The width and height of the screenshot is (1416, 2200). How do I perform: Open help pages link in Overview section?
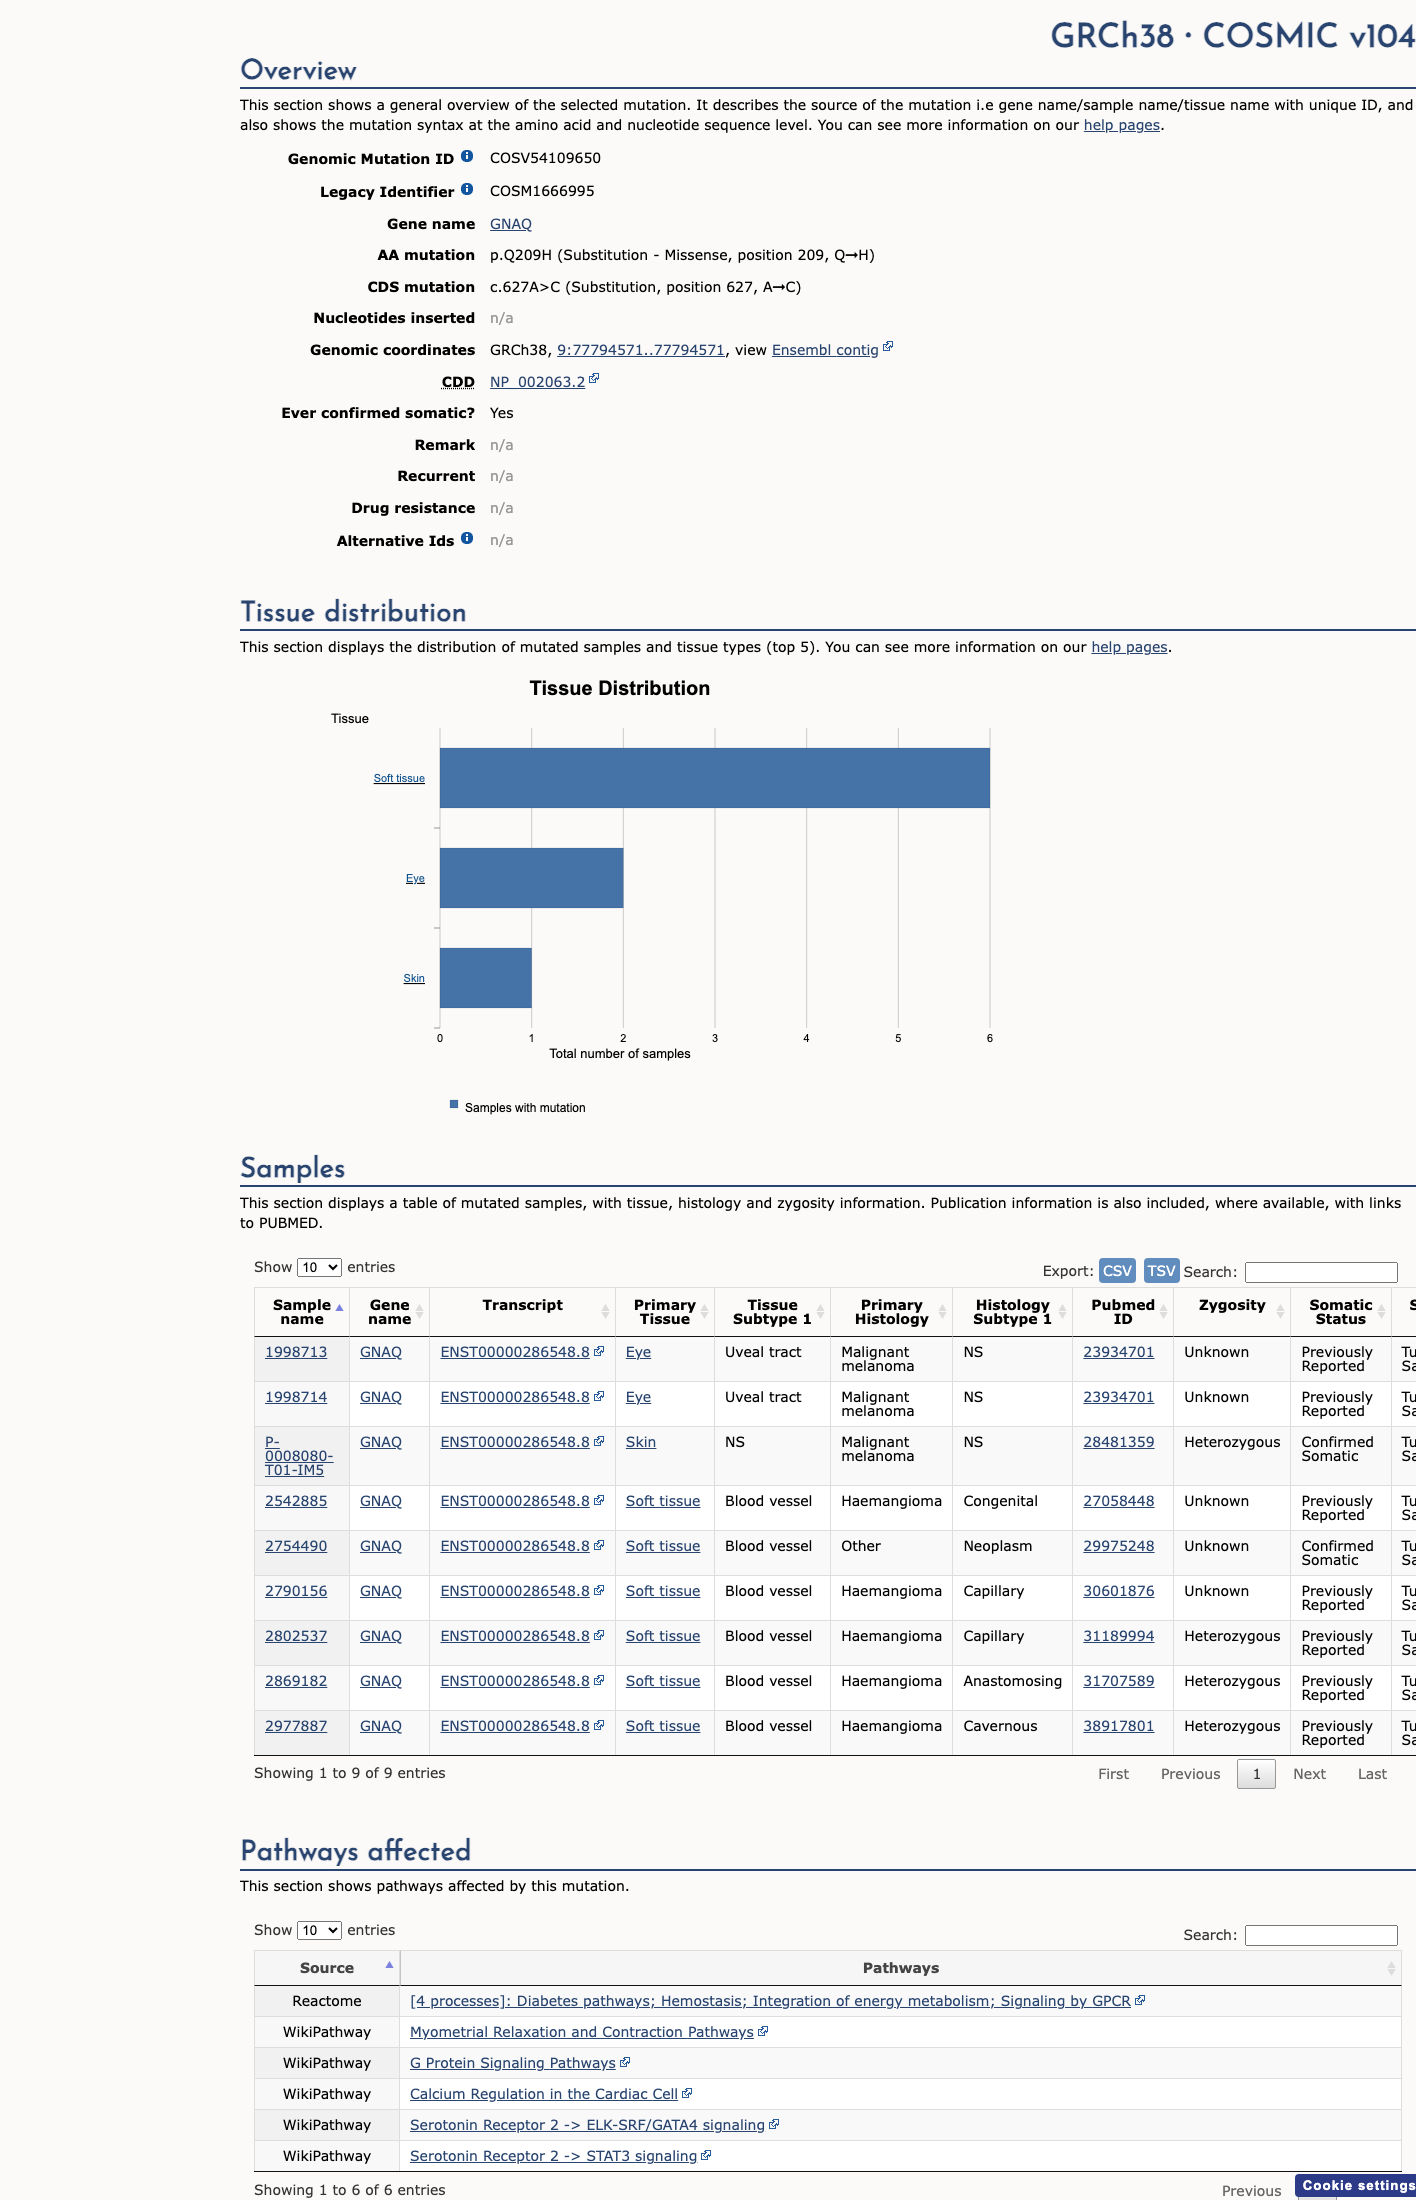pyautogui.click(x=1122, y=125)
